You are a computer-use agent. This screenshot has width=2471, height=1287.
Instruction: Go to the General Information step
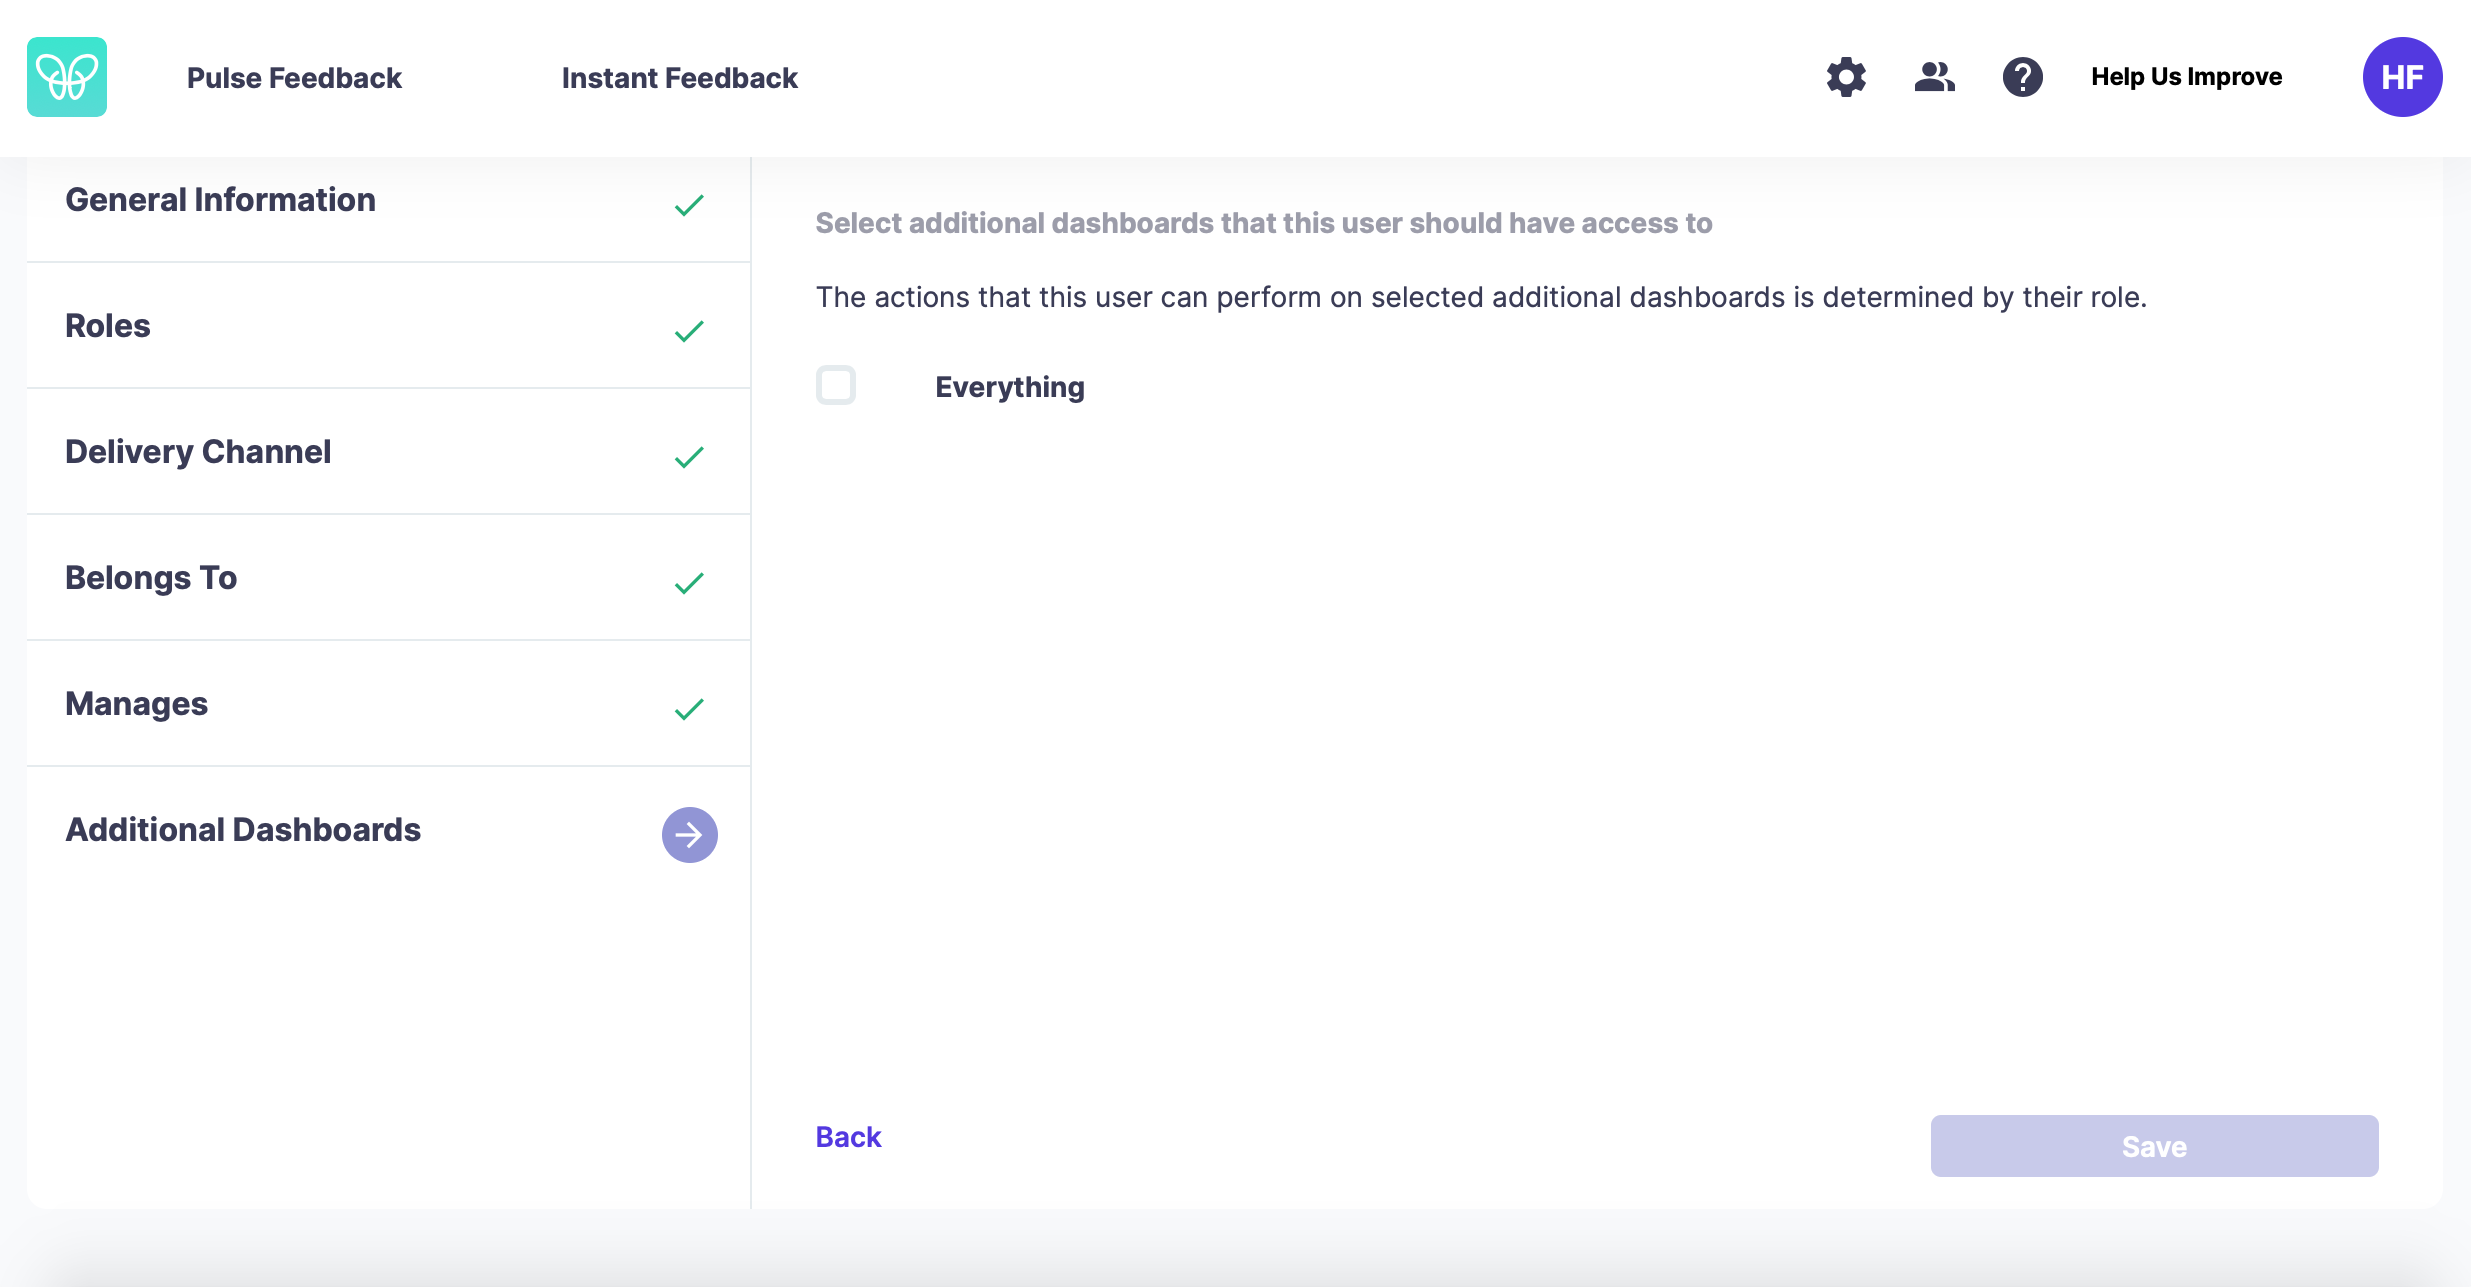click(x=389, y=206)
